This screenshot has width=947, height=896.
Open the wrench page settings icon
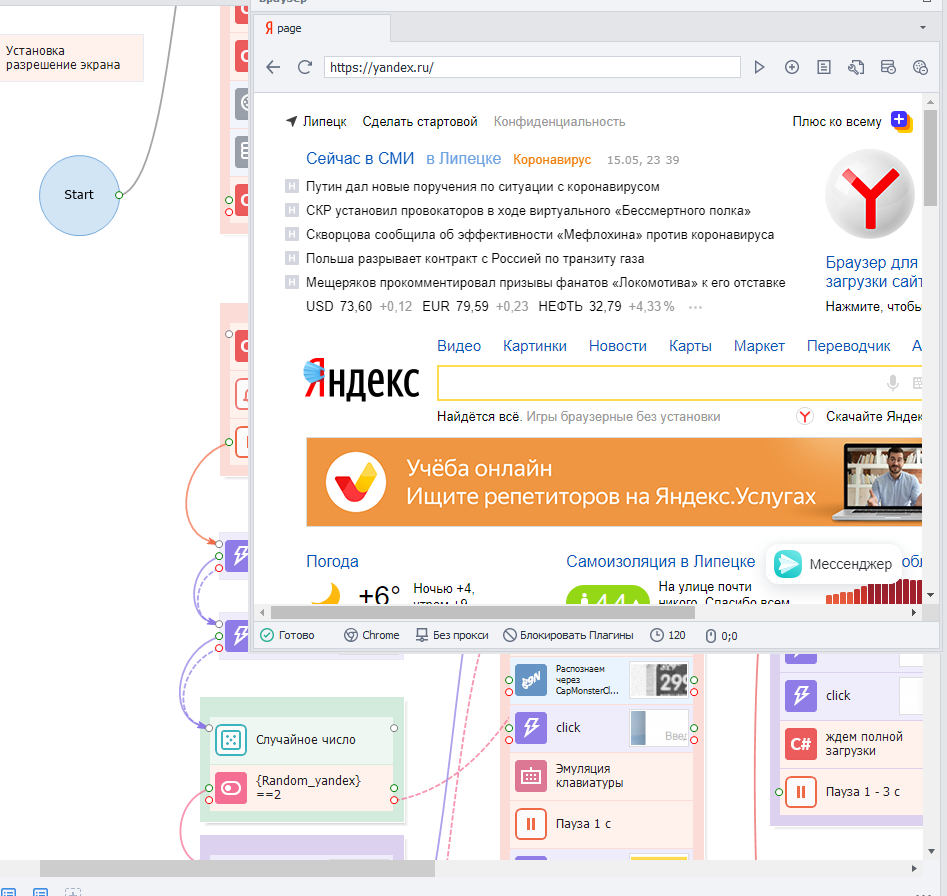(x=856, y=67)
